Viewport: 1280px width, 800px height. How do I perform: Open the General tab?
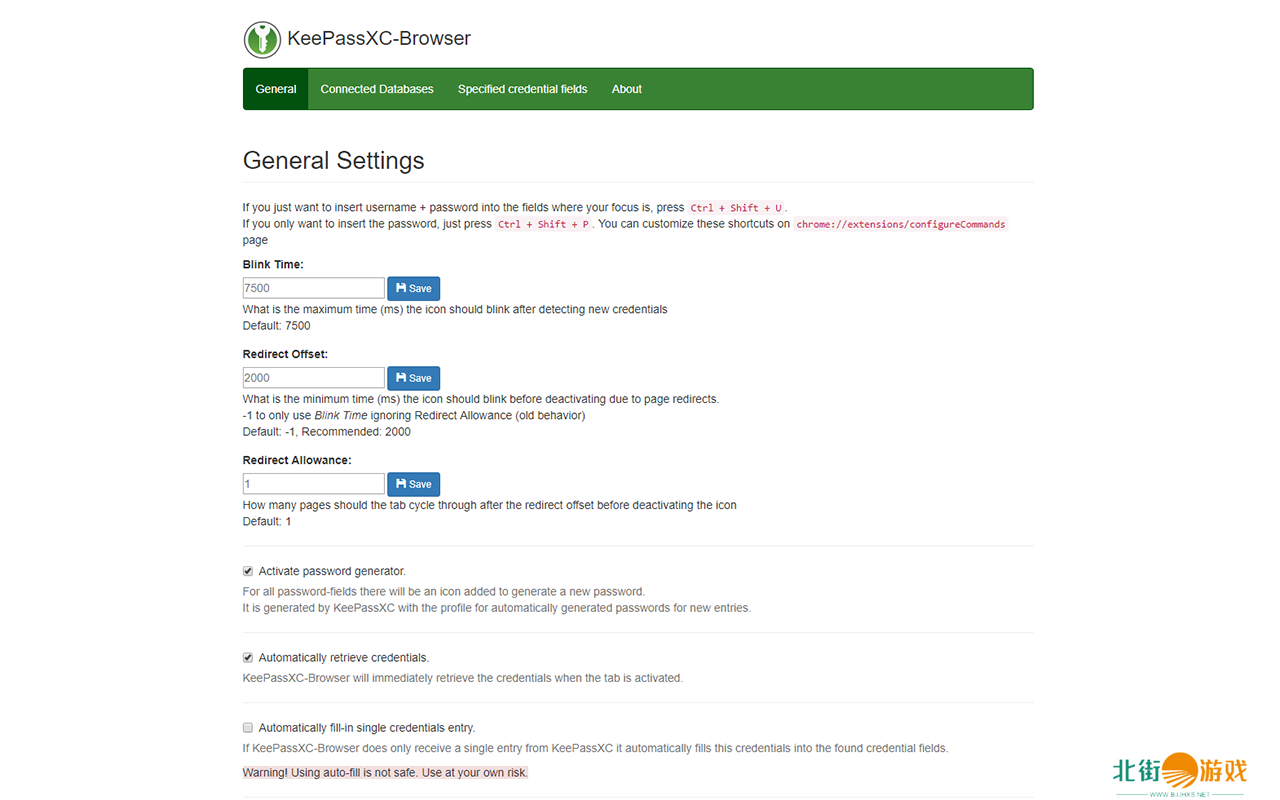(275, 89)
